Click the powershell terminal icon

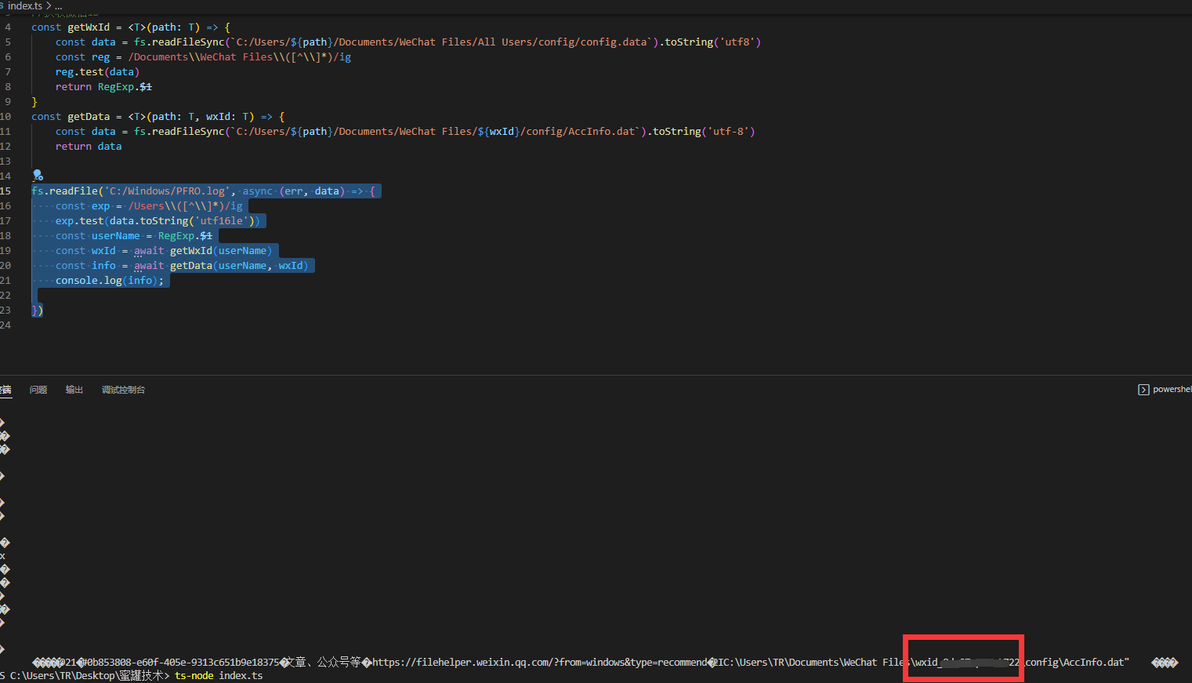[x=1143, y=389]
